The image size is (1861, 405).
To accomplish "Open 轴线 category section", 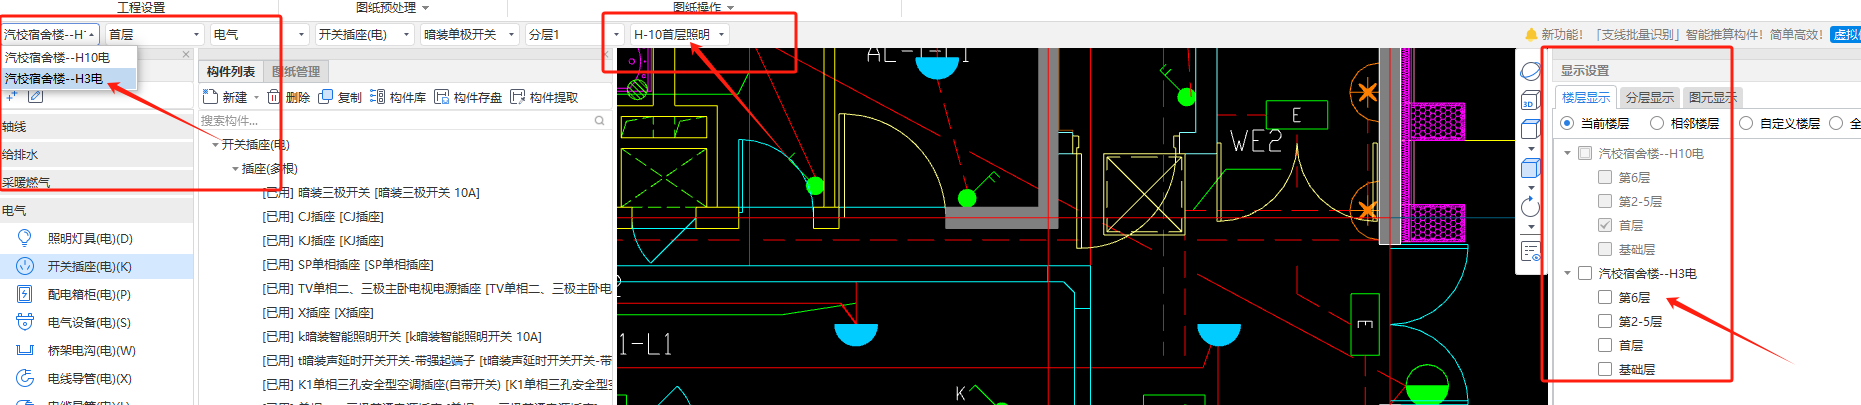I will (x=96, y=127).
